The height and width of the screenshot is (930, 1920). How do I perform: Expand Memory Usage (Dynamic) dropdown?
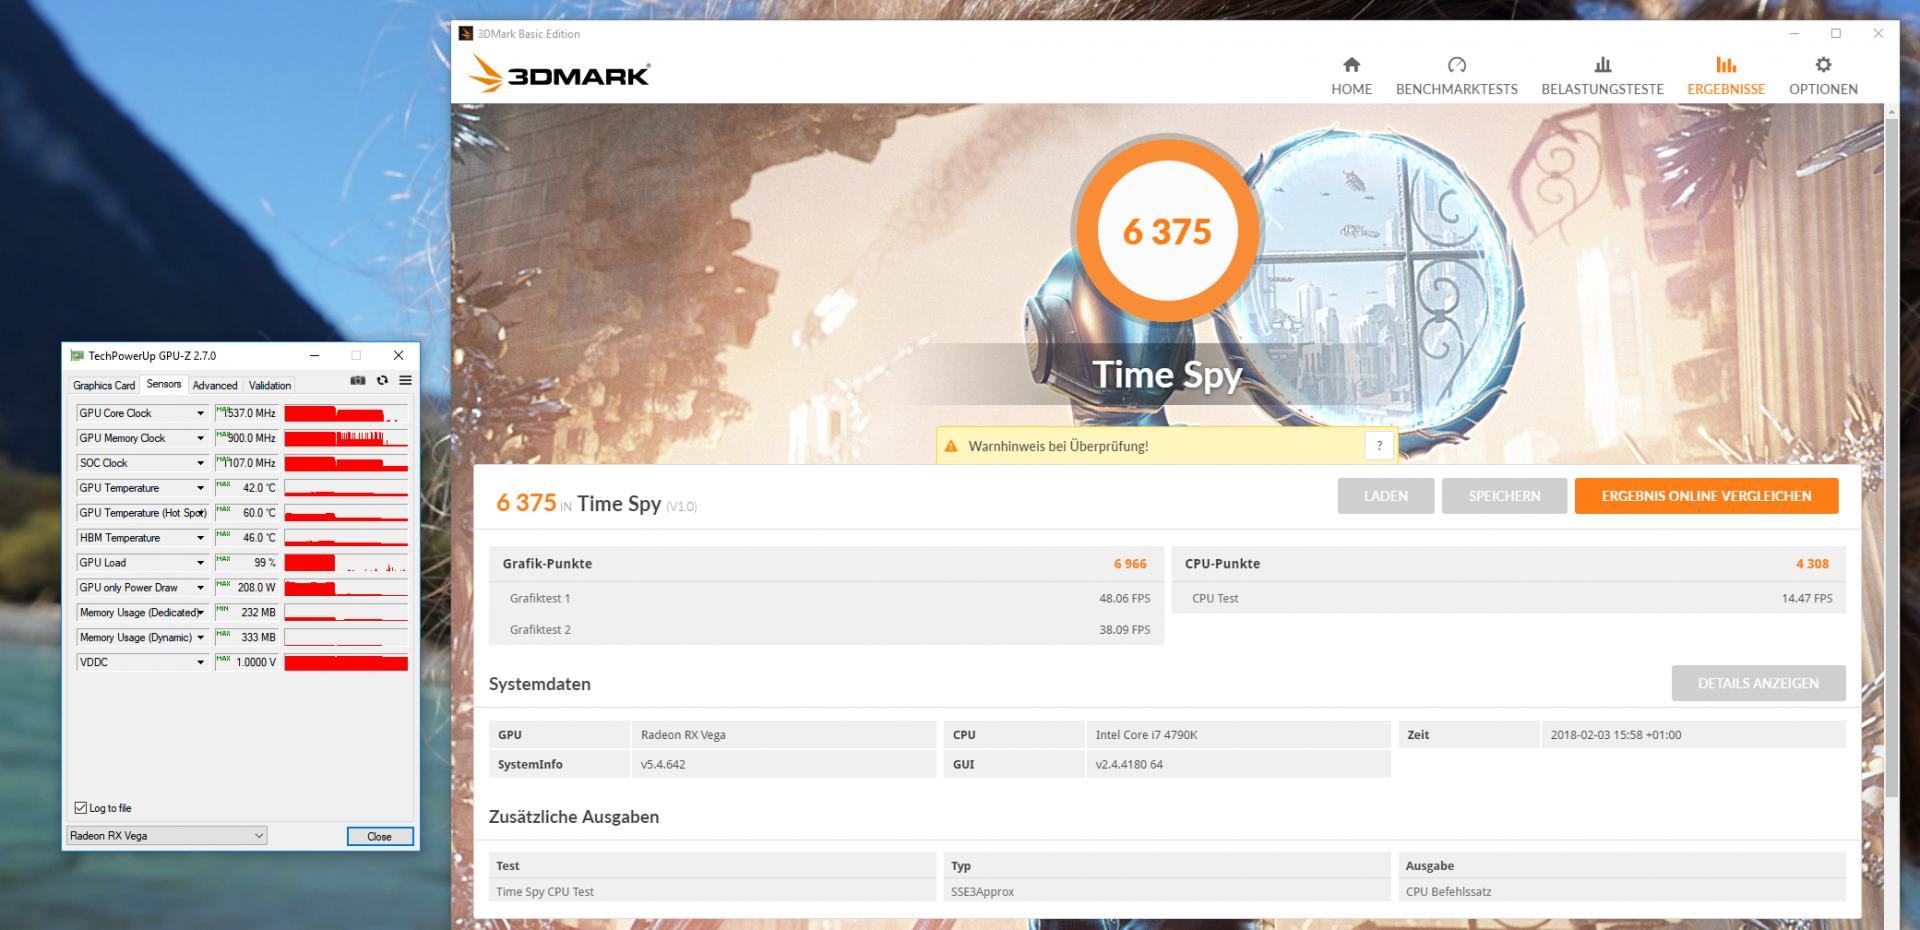pos(200,637)
